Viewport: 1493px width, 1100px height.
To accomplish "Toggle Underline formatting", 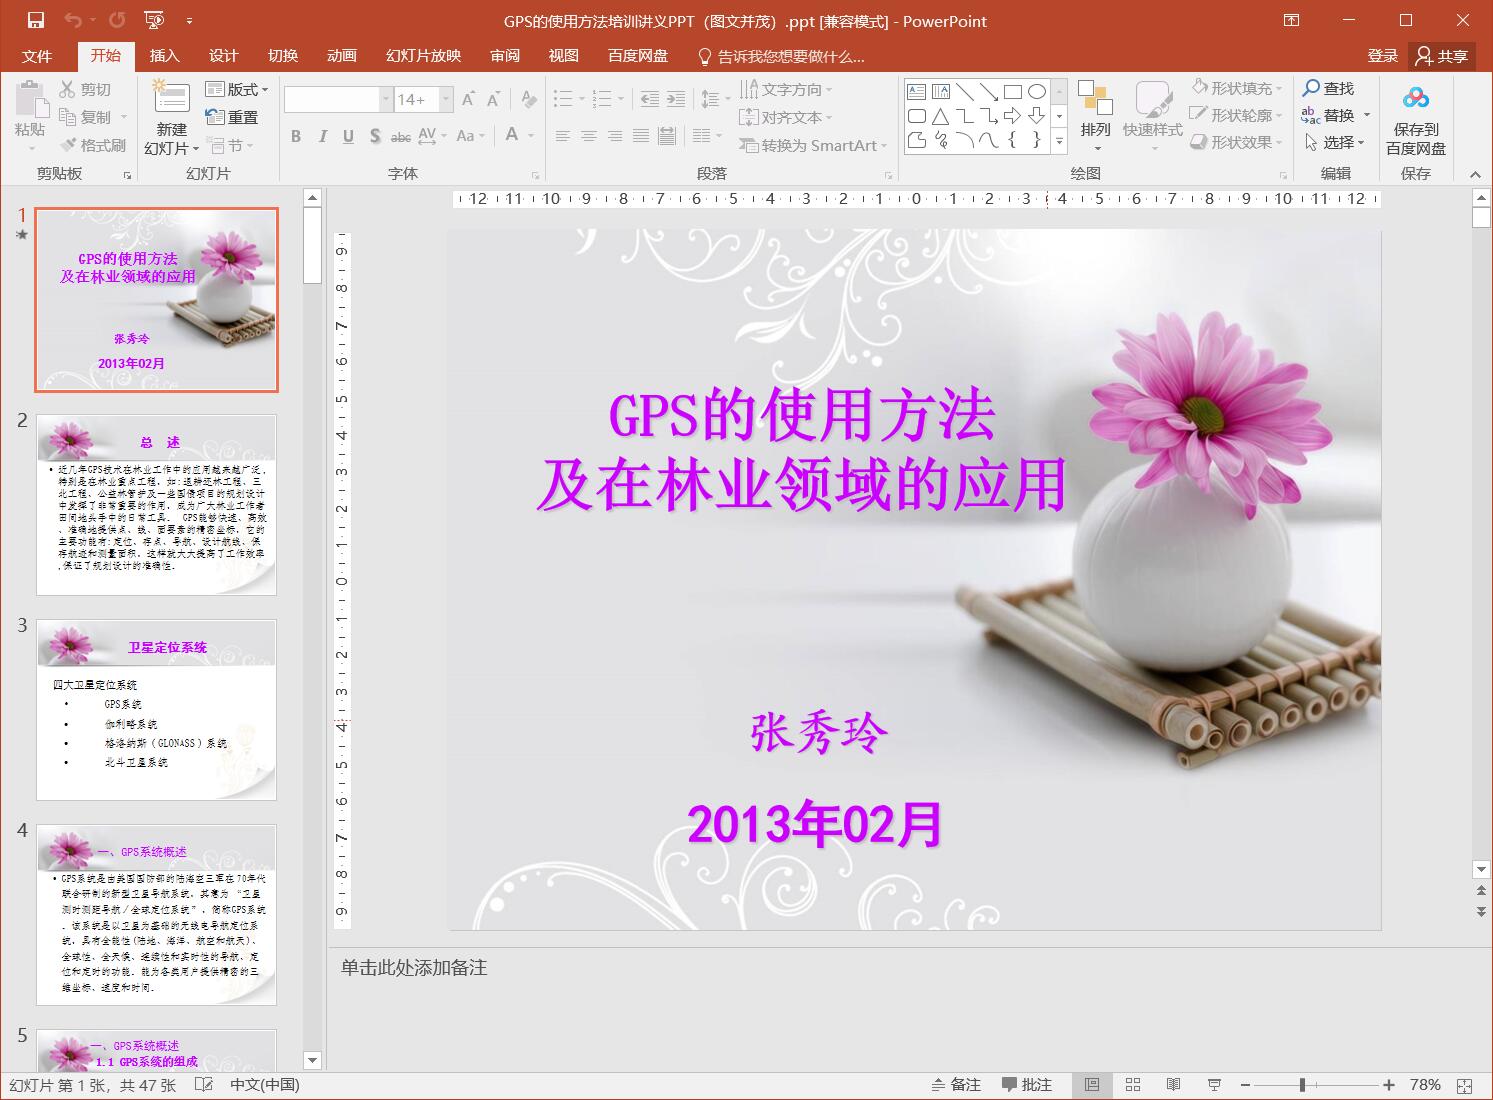I will pos(348,136).
